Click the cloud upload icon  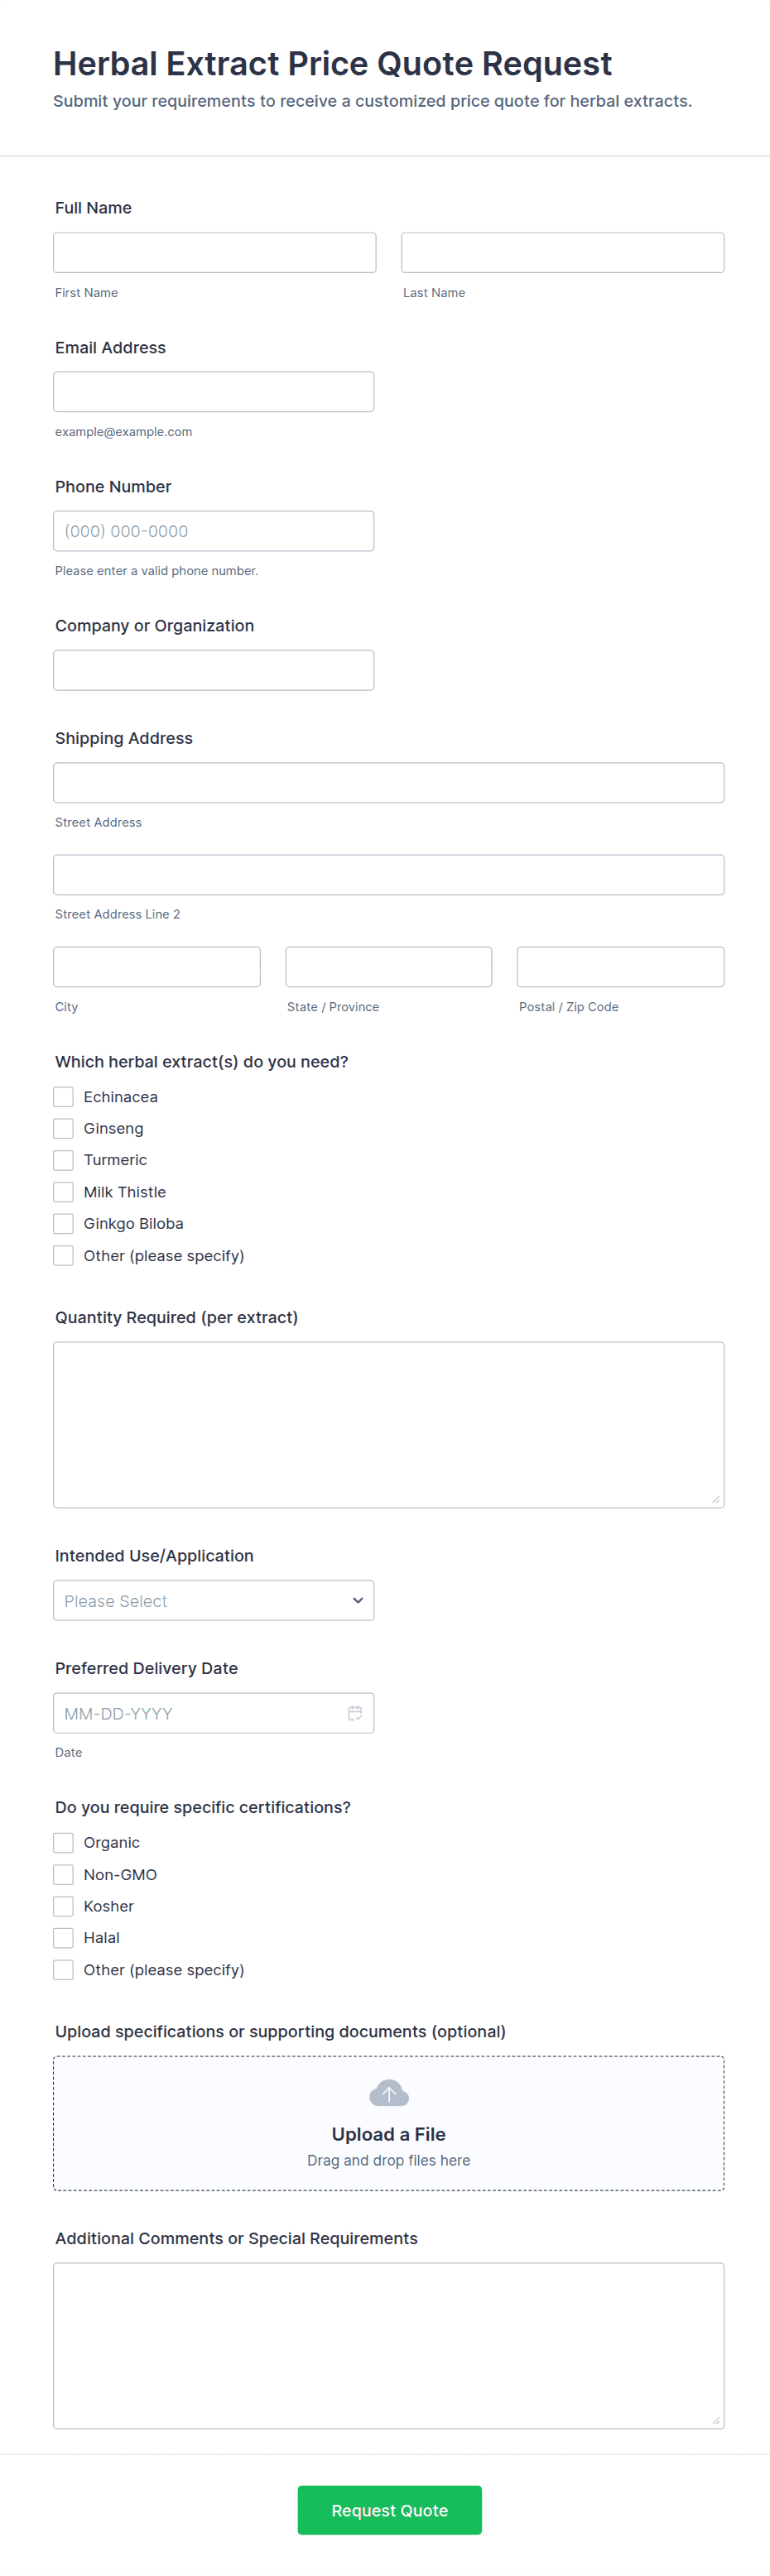pos(389,2093)
